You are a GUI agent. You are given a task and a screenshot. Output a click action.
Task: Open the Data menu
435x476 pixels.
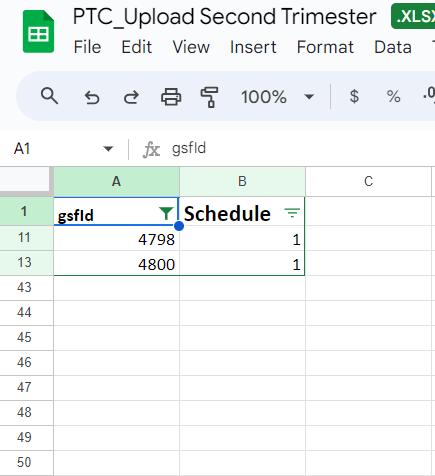pos(393,47)
